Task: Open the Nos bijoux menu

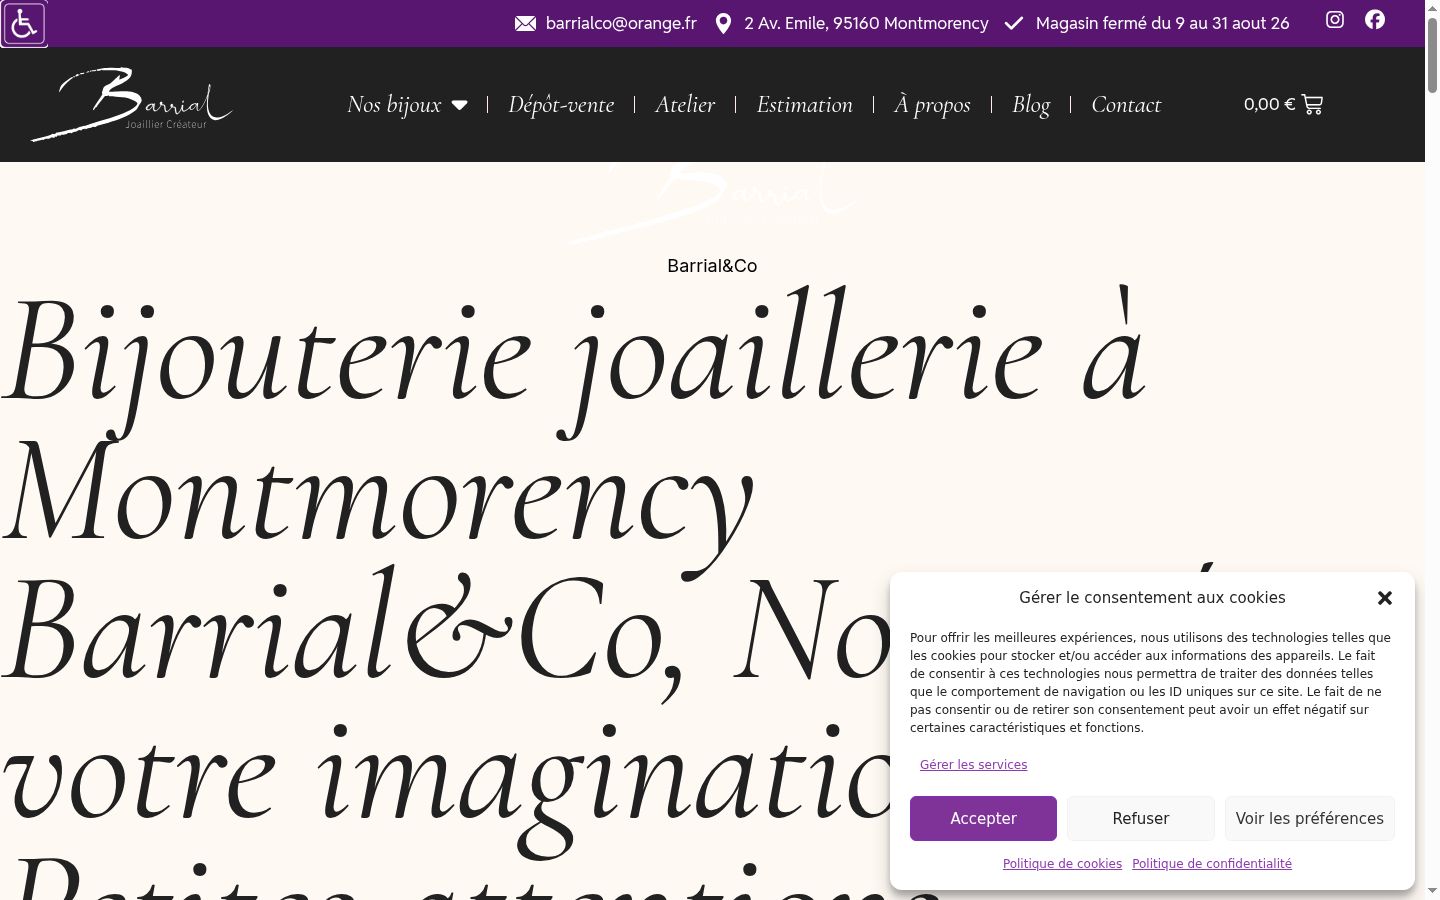Action: click(x=394, y=104)
